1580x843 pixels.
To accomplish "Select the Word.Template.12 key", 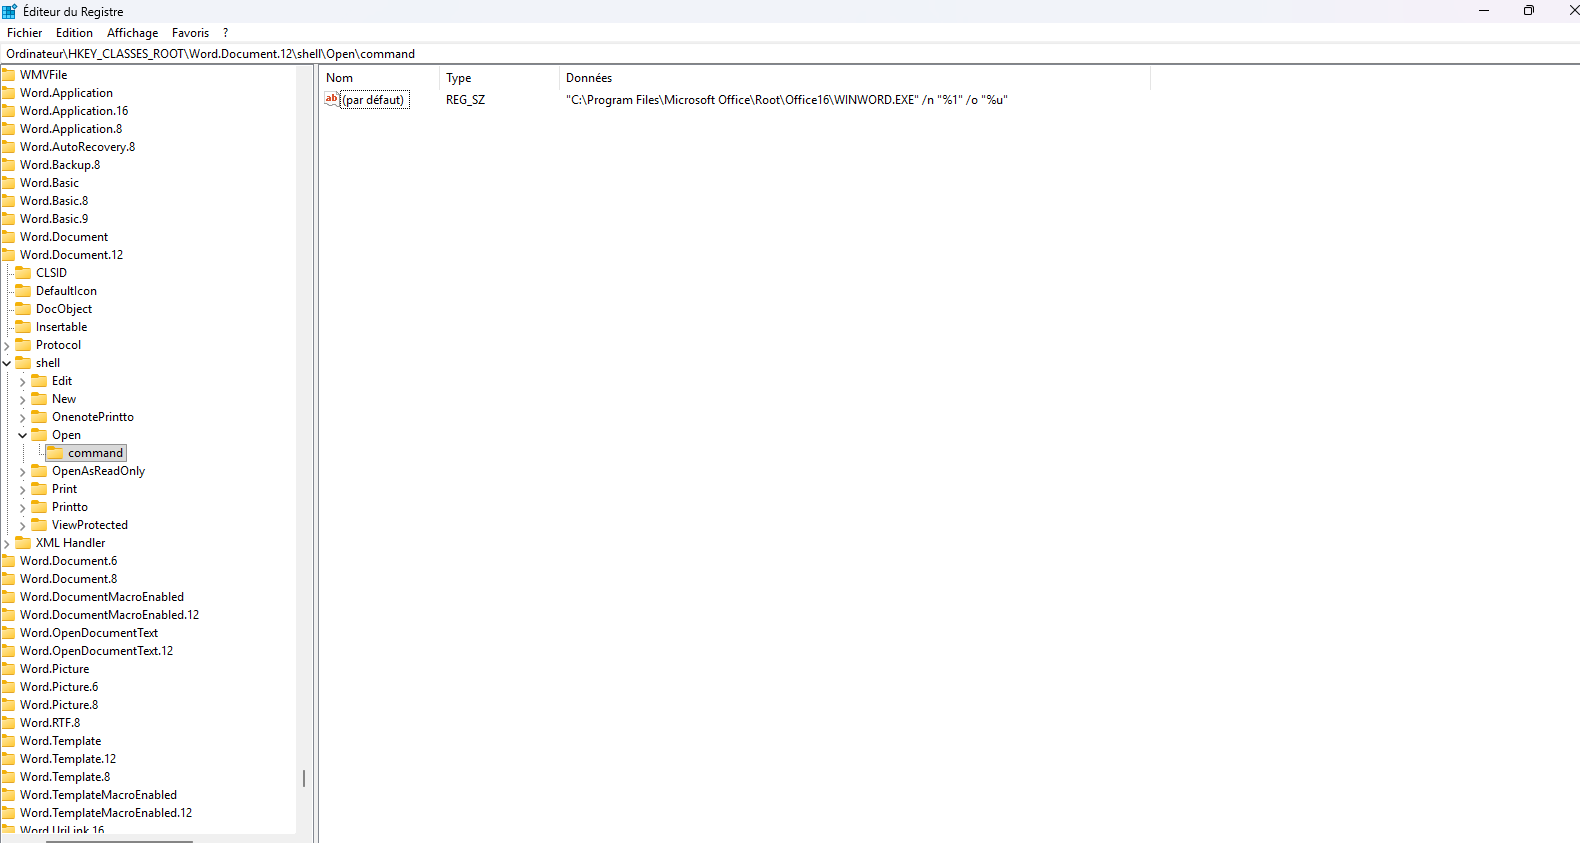I will (x=68, y=759).
